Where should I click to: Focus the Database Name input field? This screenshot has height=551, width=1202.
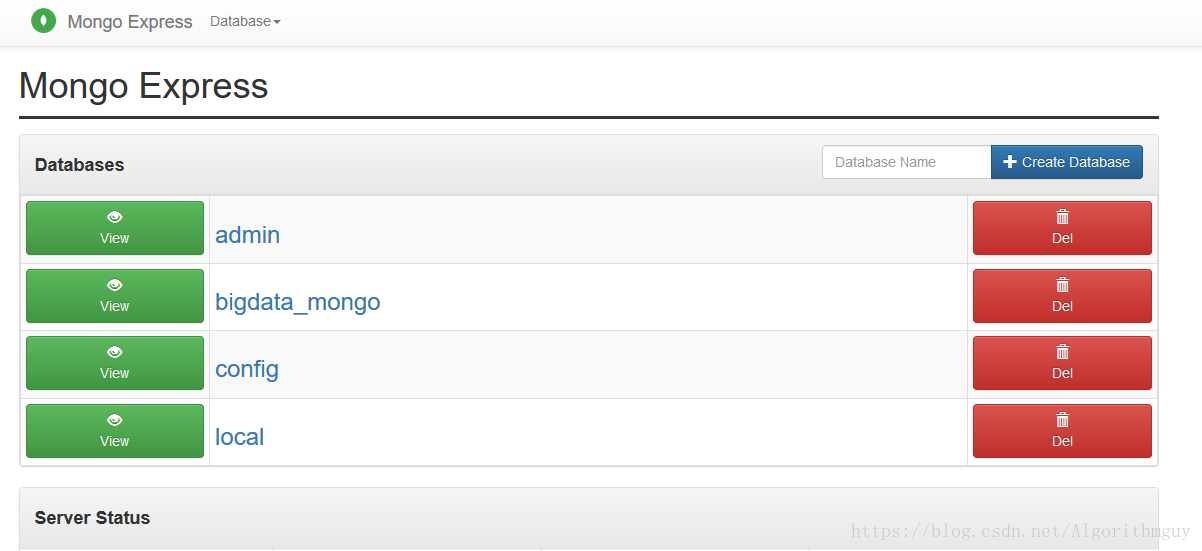(x=907, y=162)
